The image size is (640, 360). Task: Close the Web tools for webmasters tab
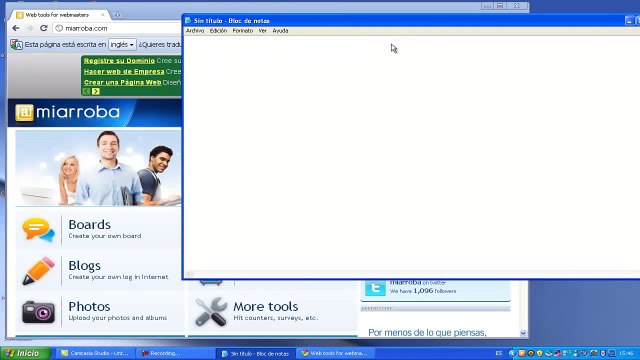click(x=103, y=15)
